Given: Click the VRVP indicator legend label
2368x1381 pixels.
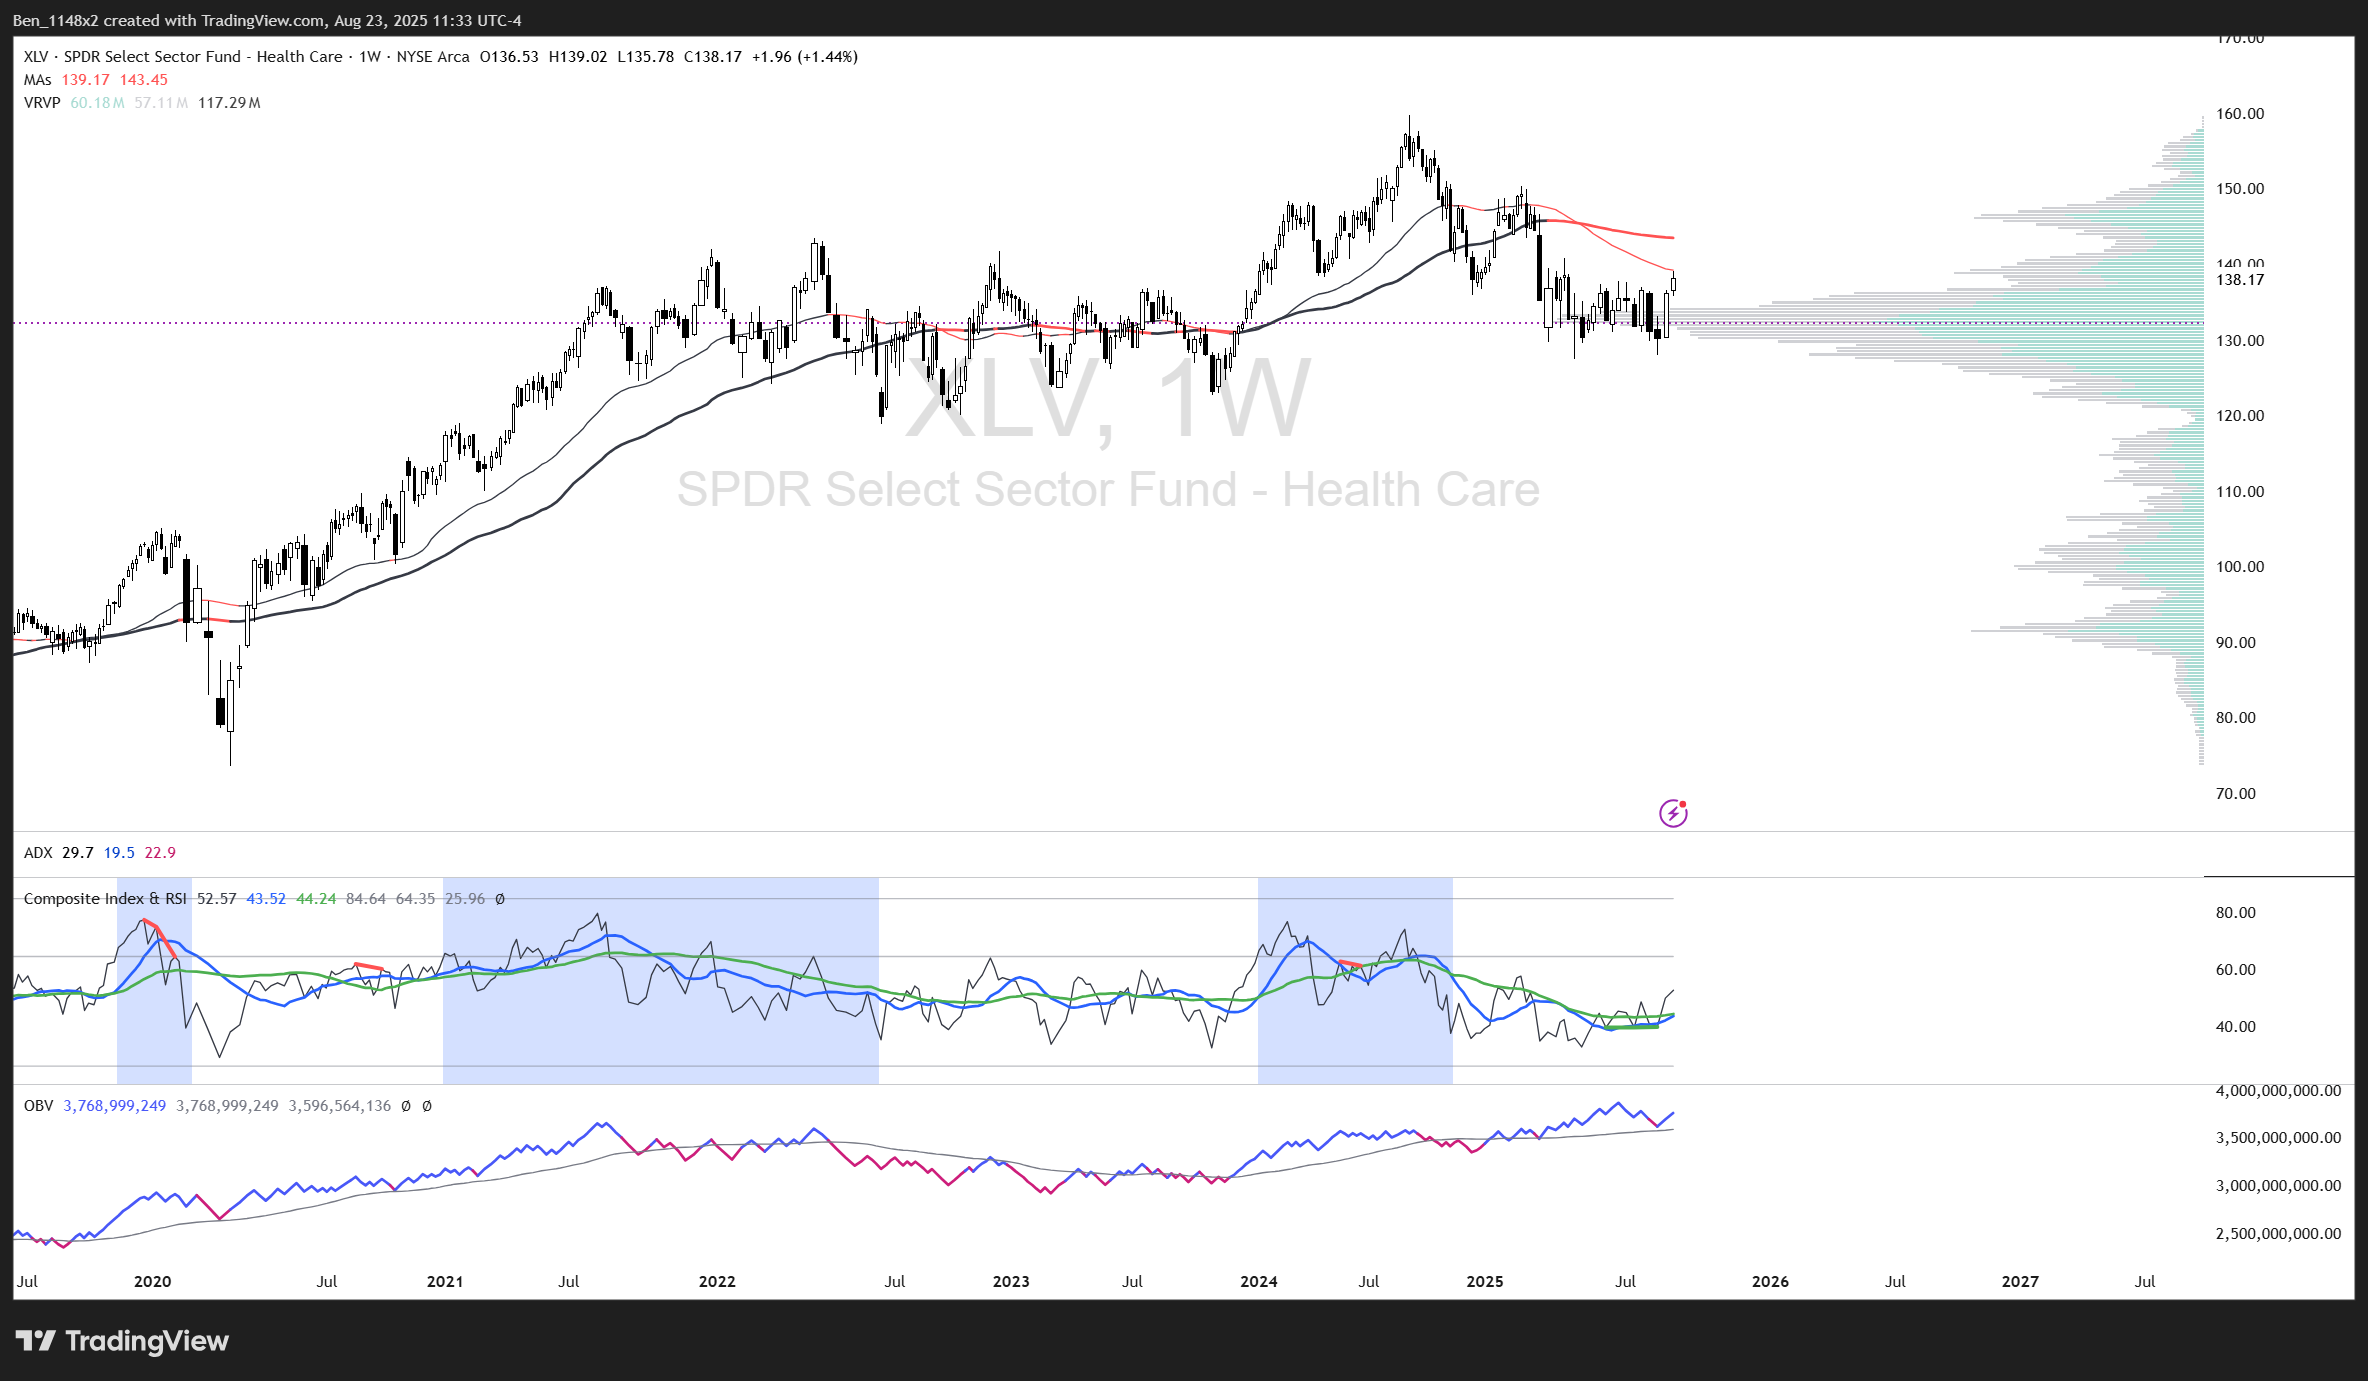Looking at the screenshot, I should coord(42,103).
